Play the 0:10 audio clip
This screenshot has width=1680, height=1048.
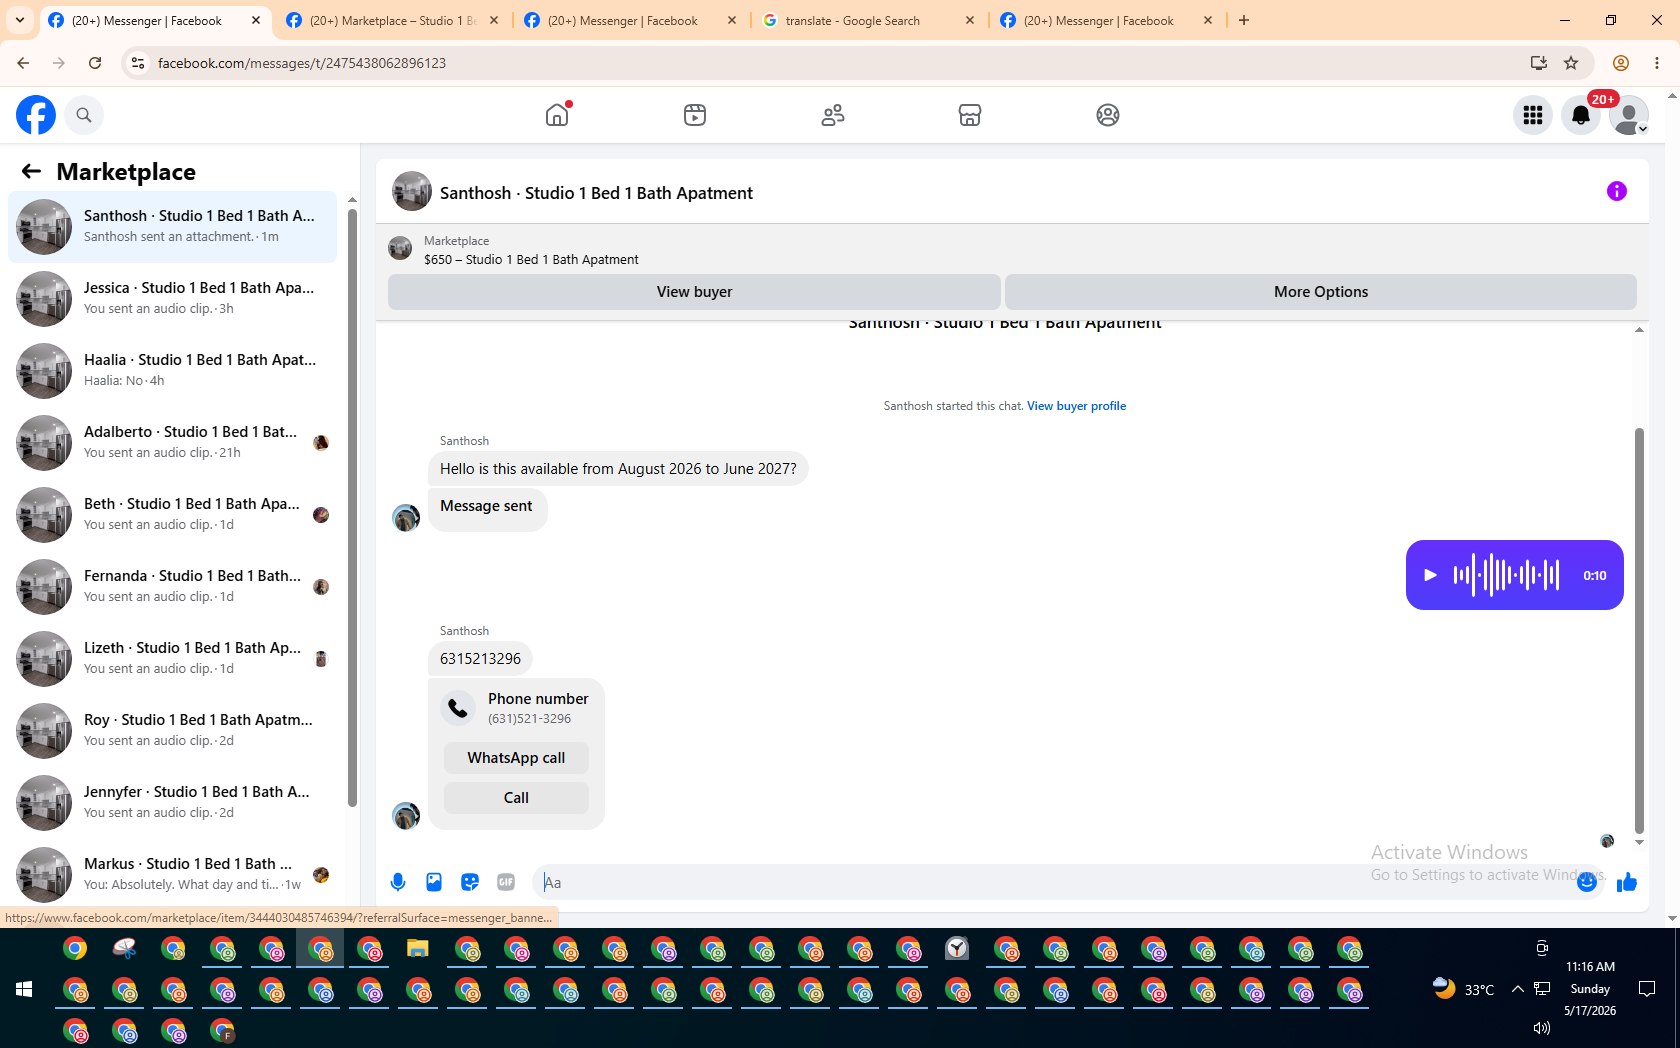[x=1430, y=575]
